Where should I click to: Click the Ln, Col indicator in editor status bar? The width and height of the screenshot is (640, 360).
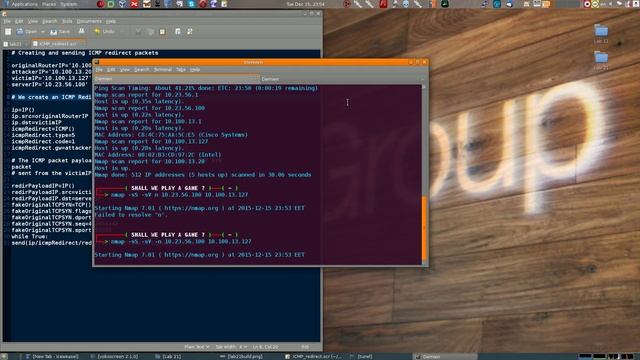coord(265,347)
